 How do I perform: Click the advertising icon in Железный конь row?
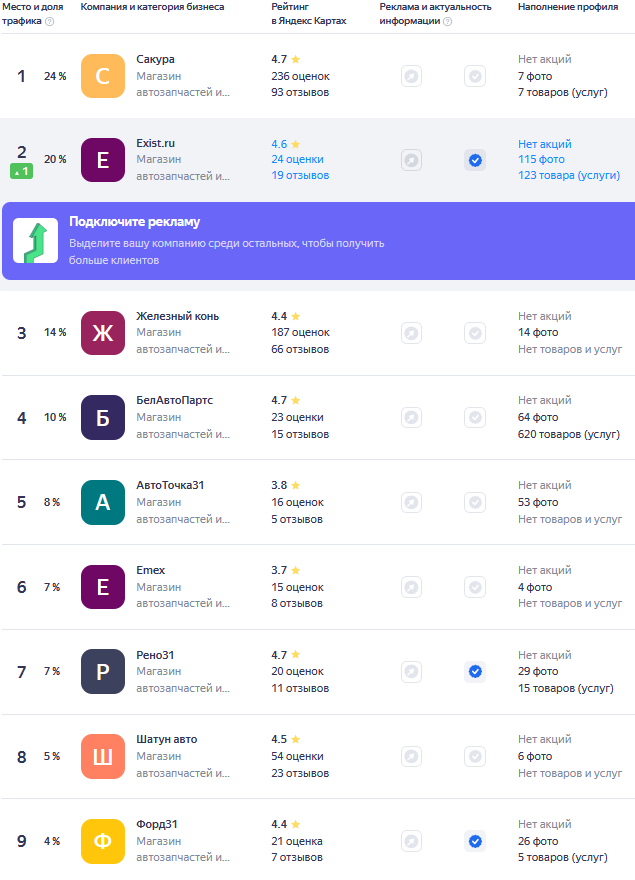click(x=411, y=333)
